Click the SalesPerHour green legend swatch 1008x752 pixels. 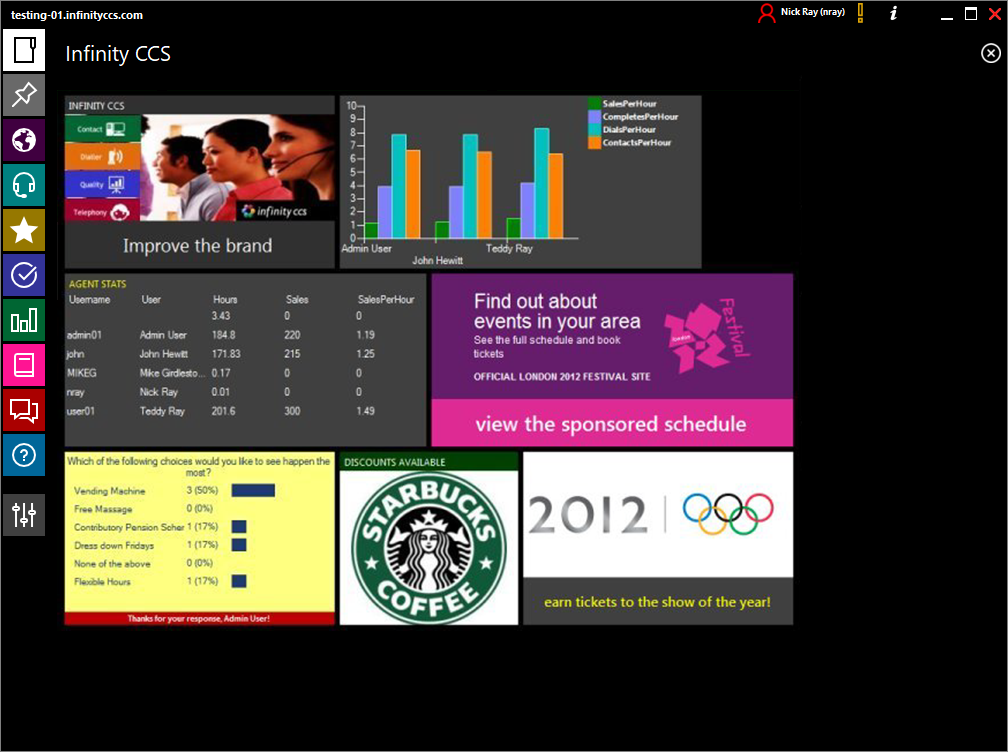coord(595,103)
